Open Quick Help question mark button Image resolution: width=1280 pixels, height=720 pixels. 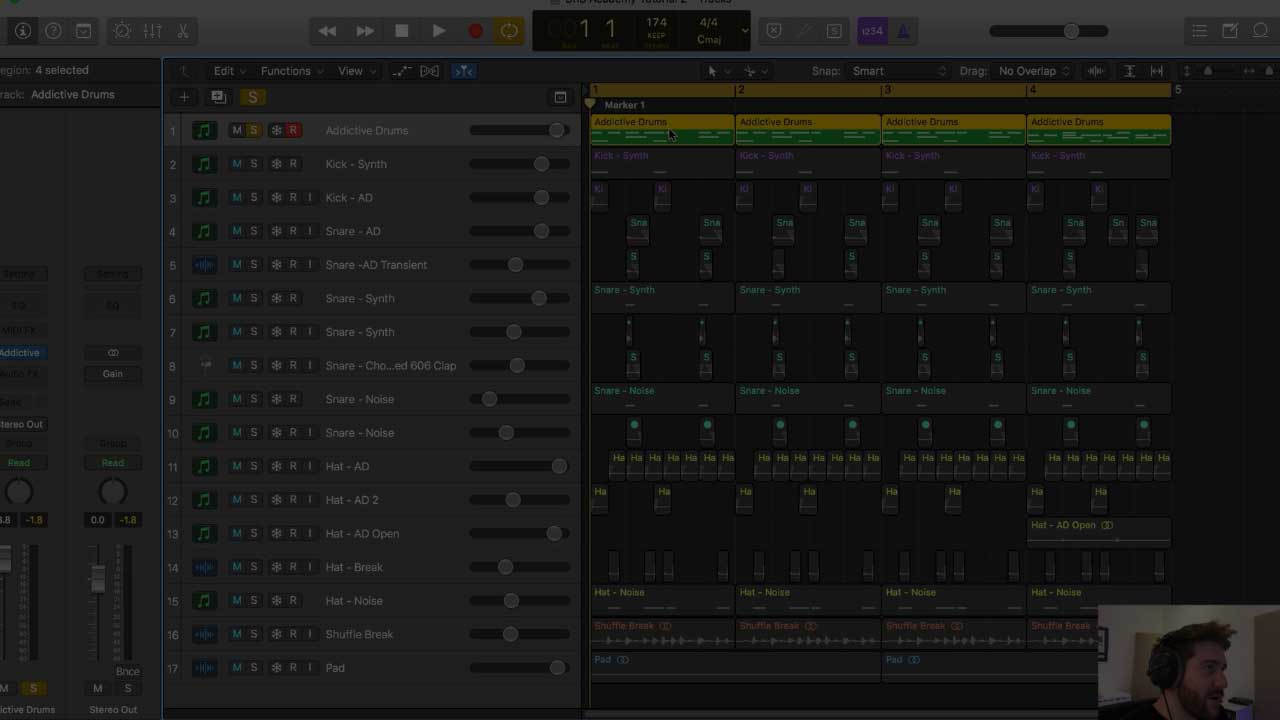coord(53,31)
